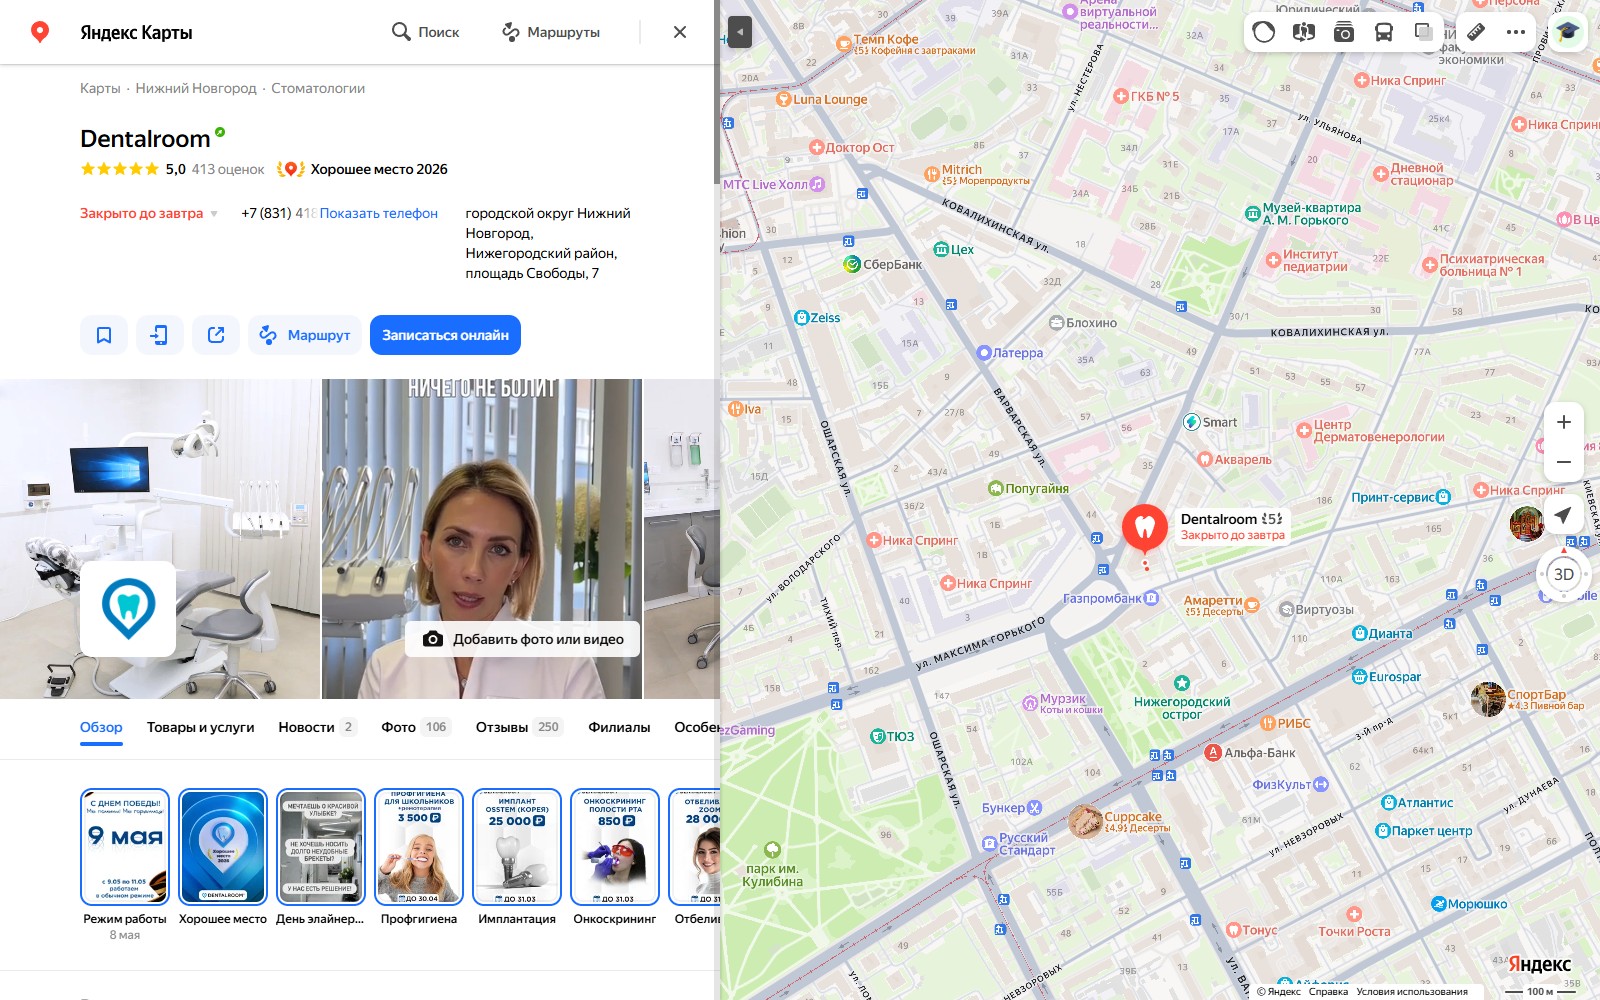The image size is (1600, 1000).
Task: Click the СберБанк map marker icon
Action: [x=852, y=264]
